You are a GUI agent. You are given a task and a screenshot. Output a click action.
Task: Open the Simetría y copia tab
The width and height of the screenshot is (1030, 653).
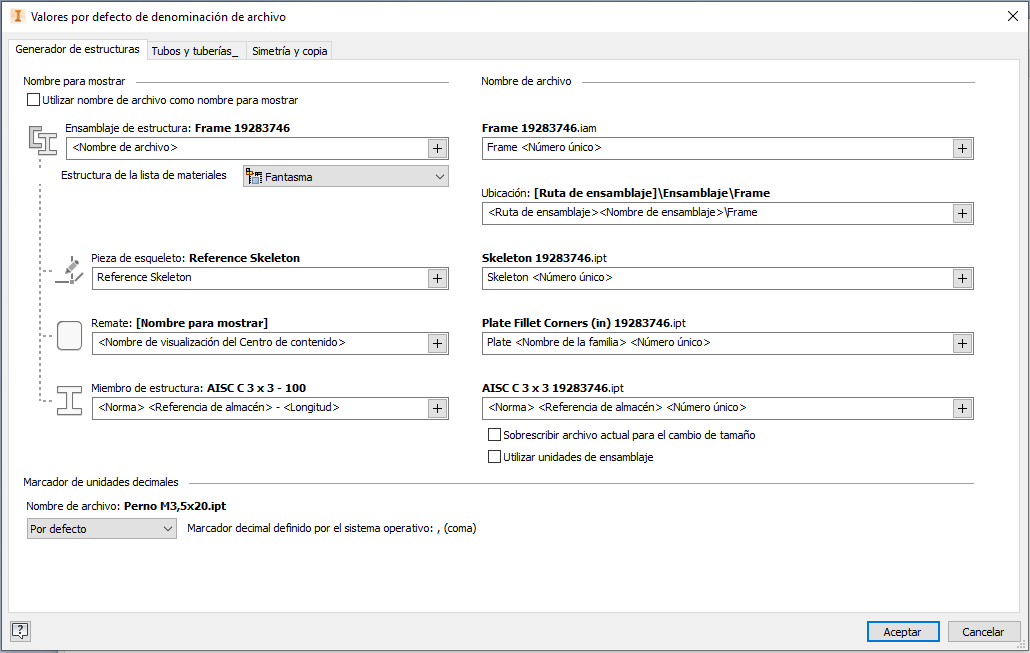(290, 51)
